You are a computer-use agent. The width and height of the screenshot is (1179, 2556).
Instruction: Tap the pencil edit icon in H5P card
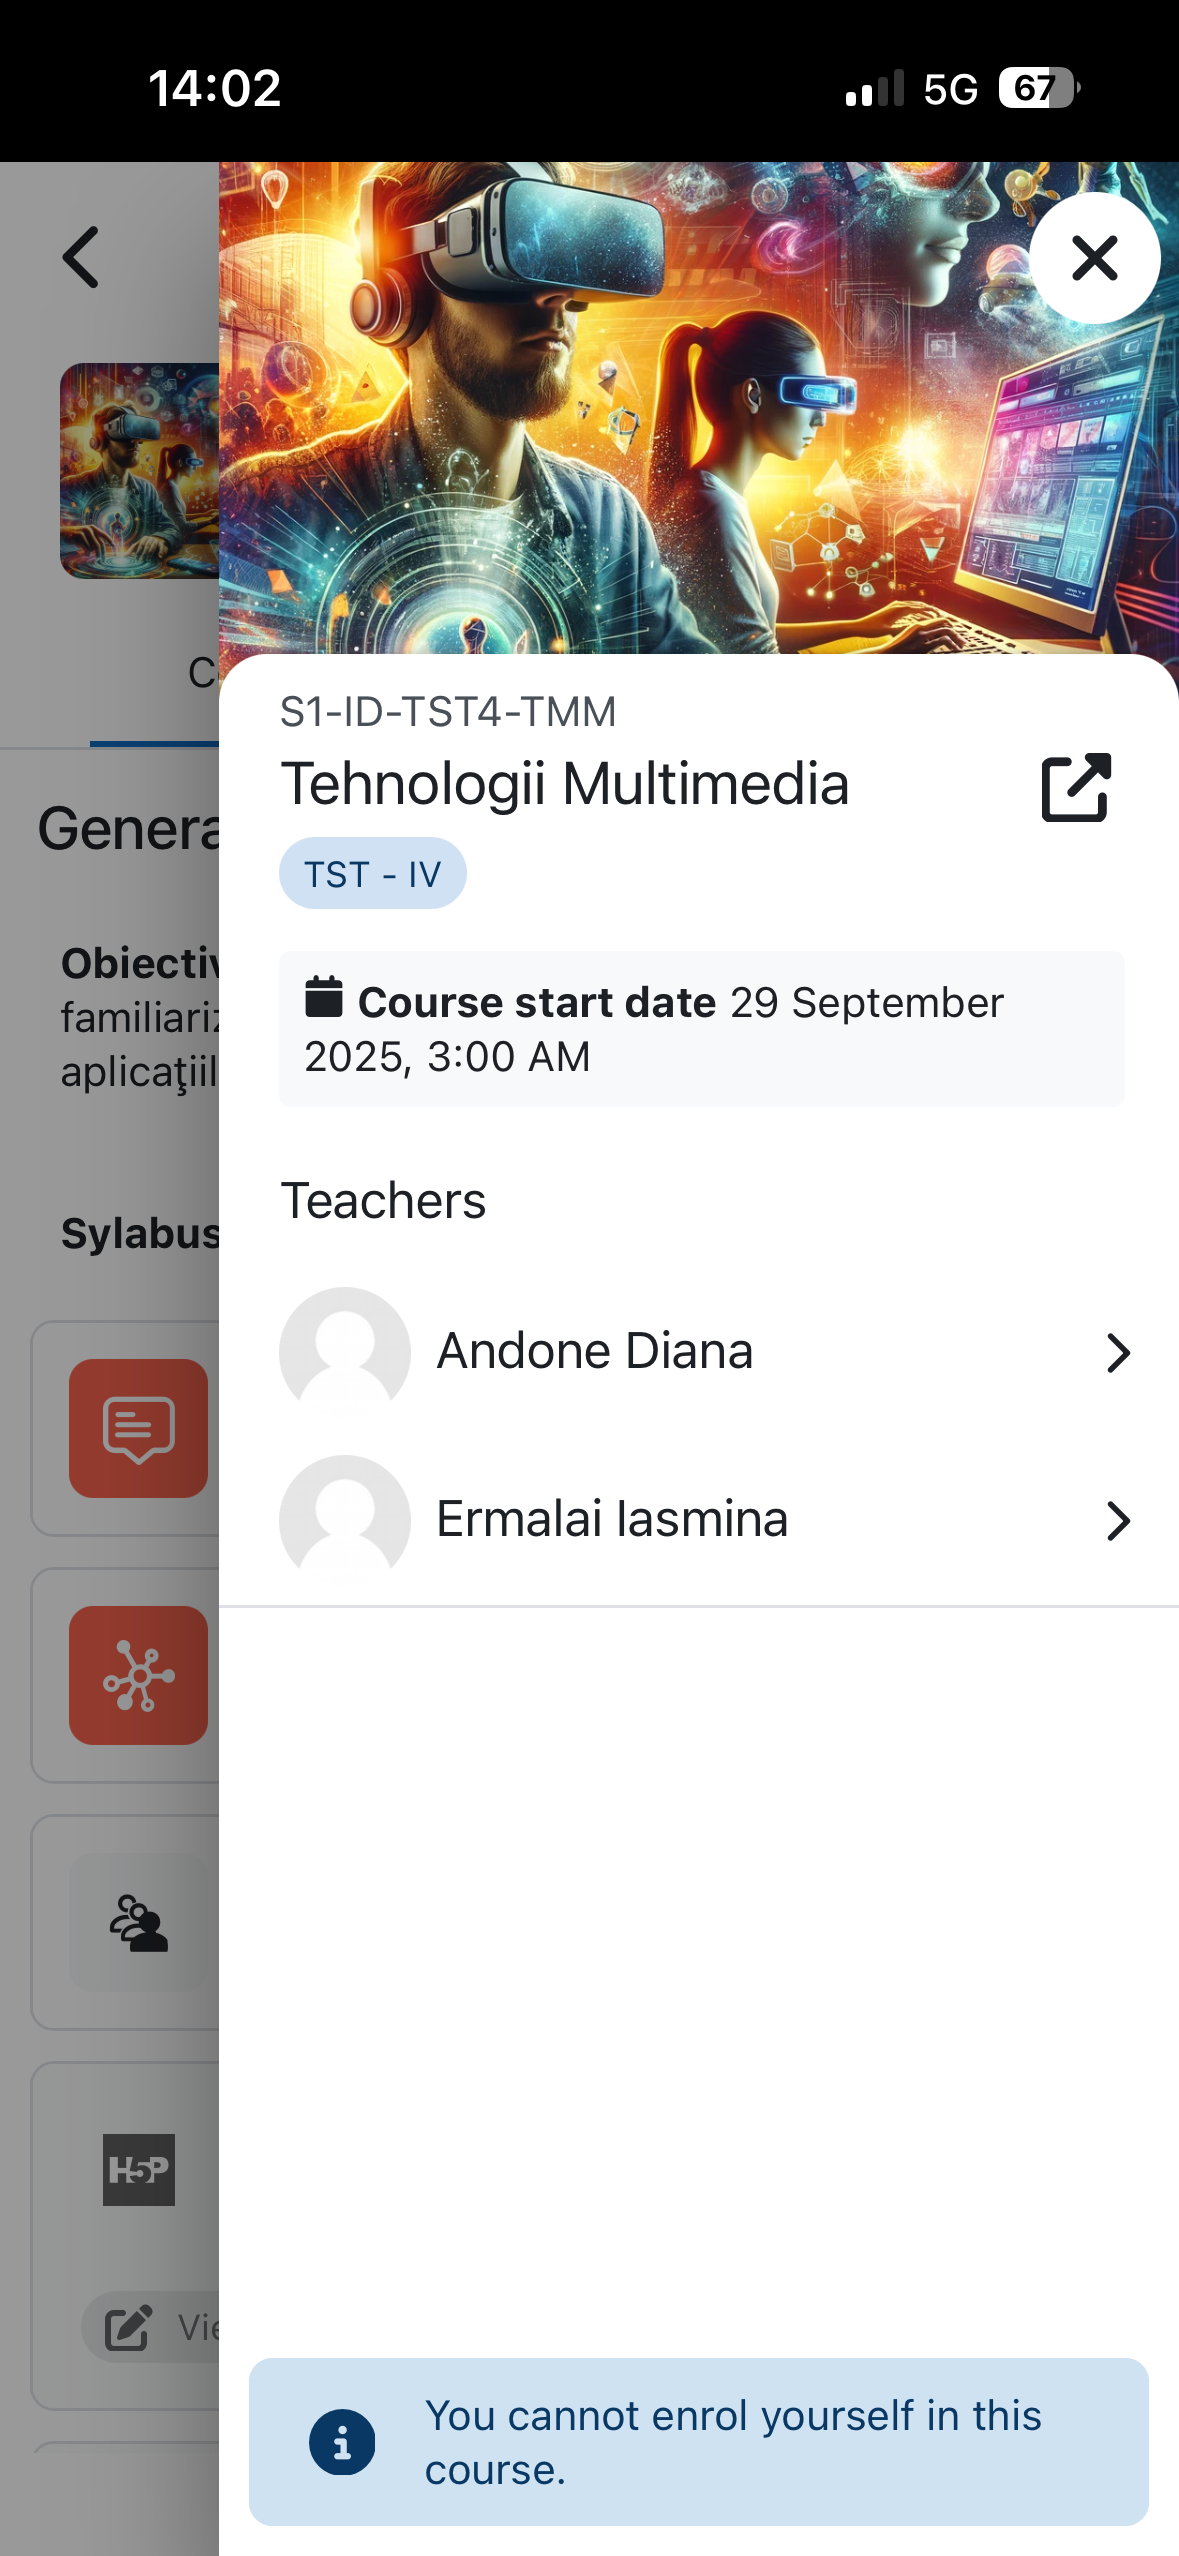pyautogui.click(x=128, y=2328)
